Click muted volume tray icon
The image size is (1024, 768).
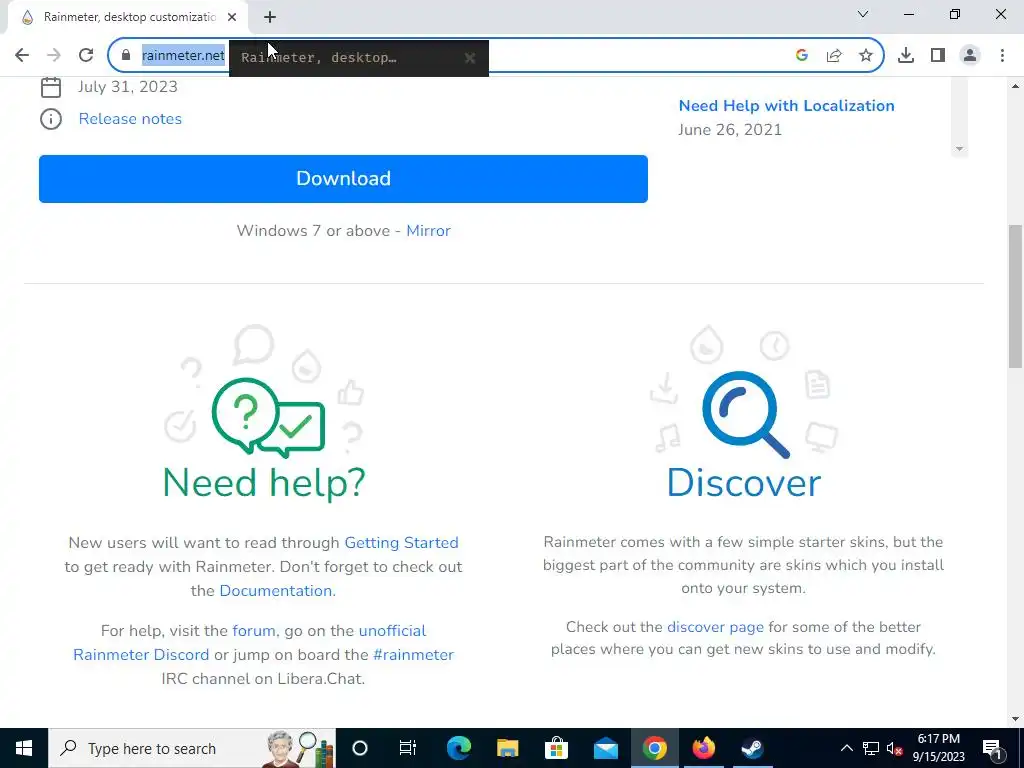pos(894,748)
